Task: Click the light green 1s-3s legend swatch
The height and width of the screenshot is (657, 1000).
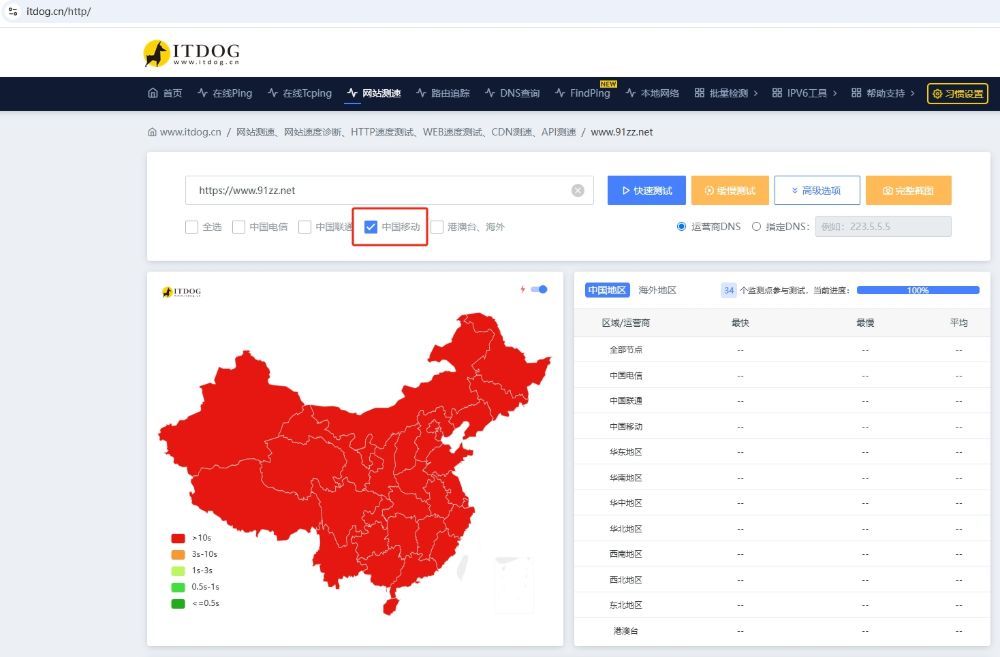Action: [x=178, y=571]
